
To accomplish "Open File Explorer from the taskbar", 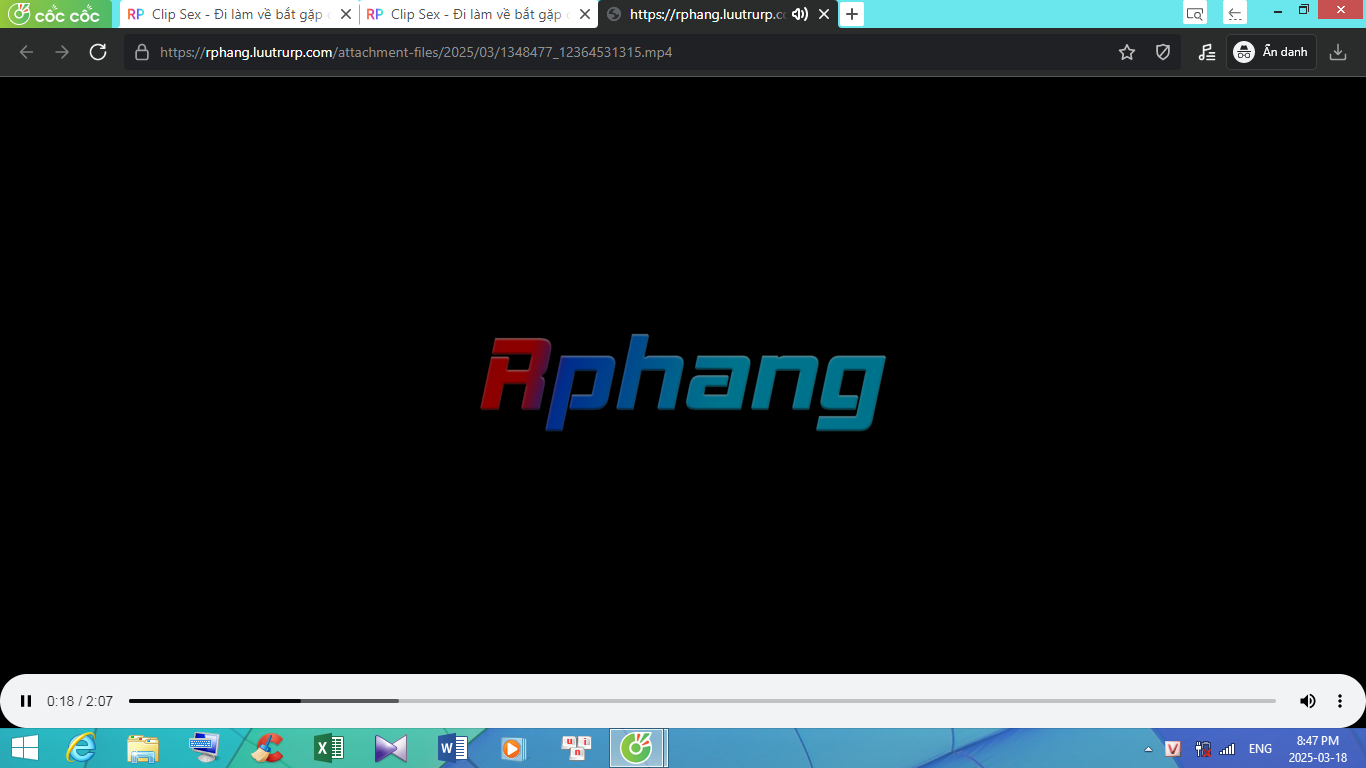I will click(143, 748).
